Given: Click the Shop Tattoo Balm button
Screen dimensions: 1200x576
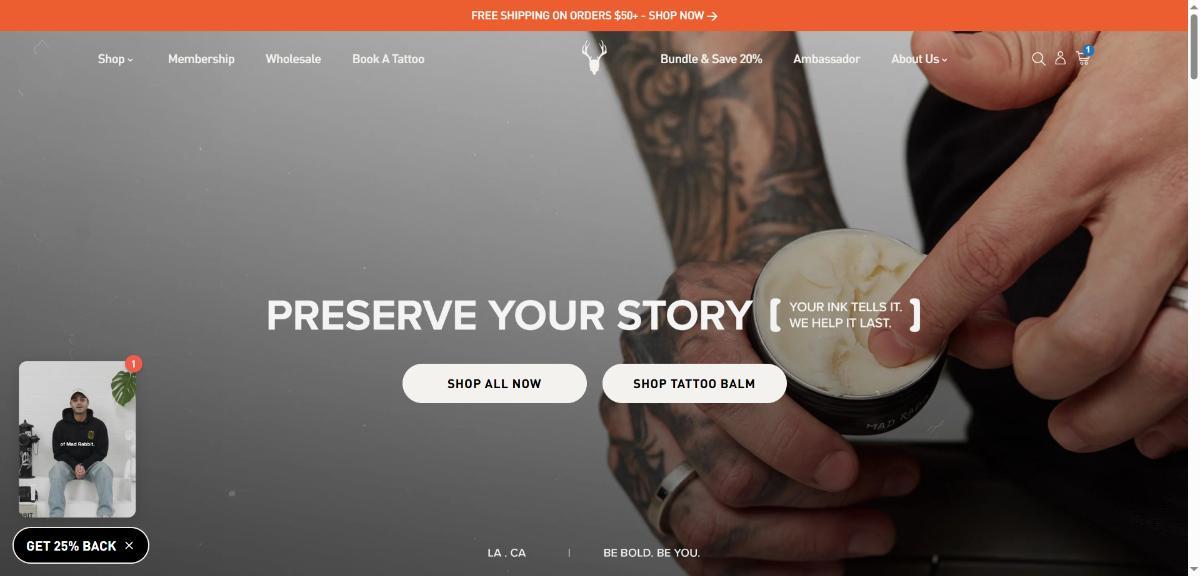Looking at the screenshot, I should point(694,383).
